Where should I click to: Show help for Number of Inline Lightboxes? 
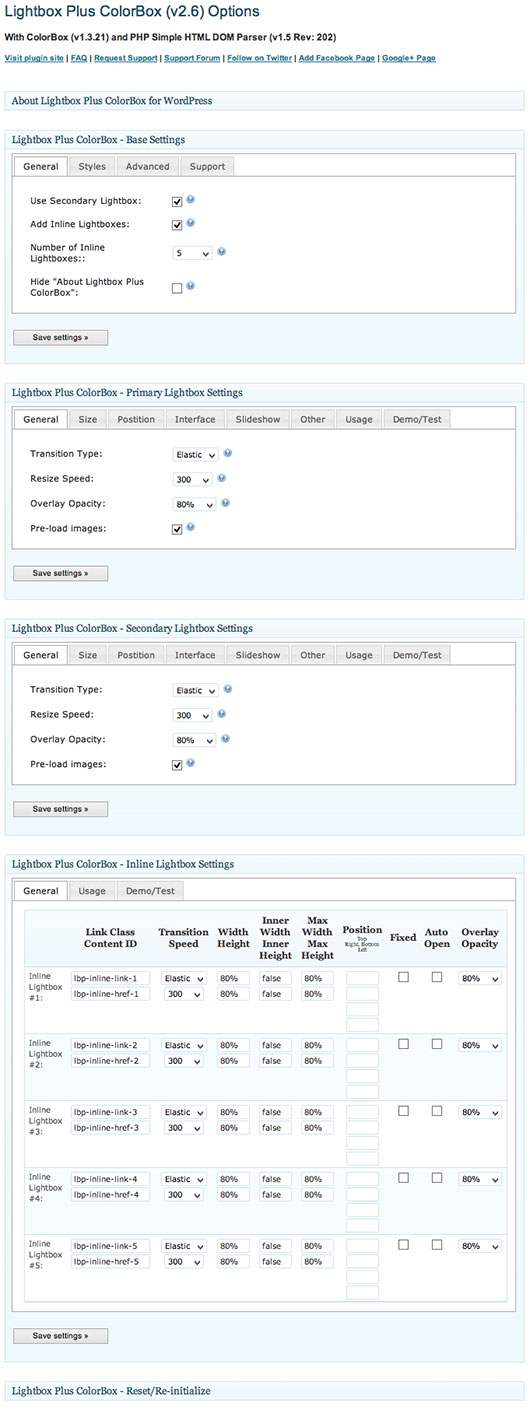point(222,252)
